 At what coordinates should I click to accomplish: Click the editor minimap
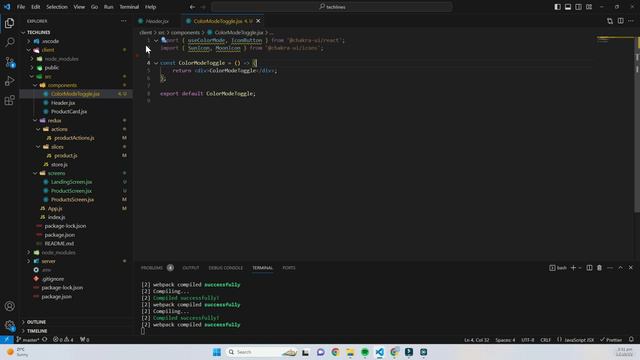[x=614, y=41]
